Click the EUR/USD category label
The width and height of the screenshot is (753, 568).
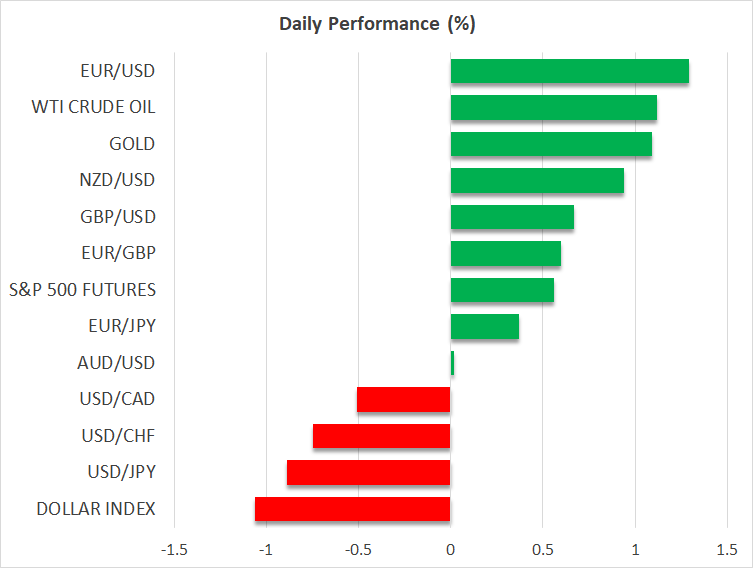pos(118,71)
